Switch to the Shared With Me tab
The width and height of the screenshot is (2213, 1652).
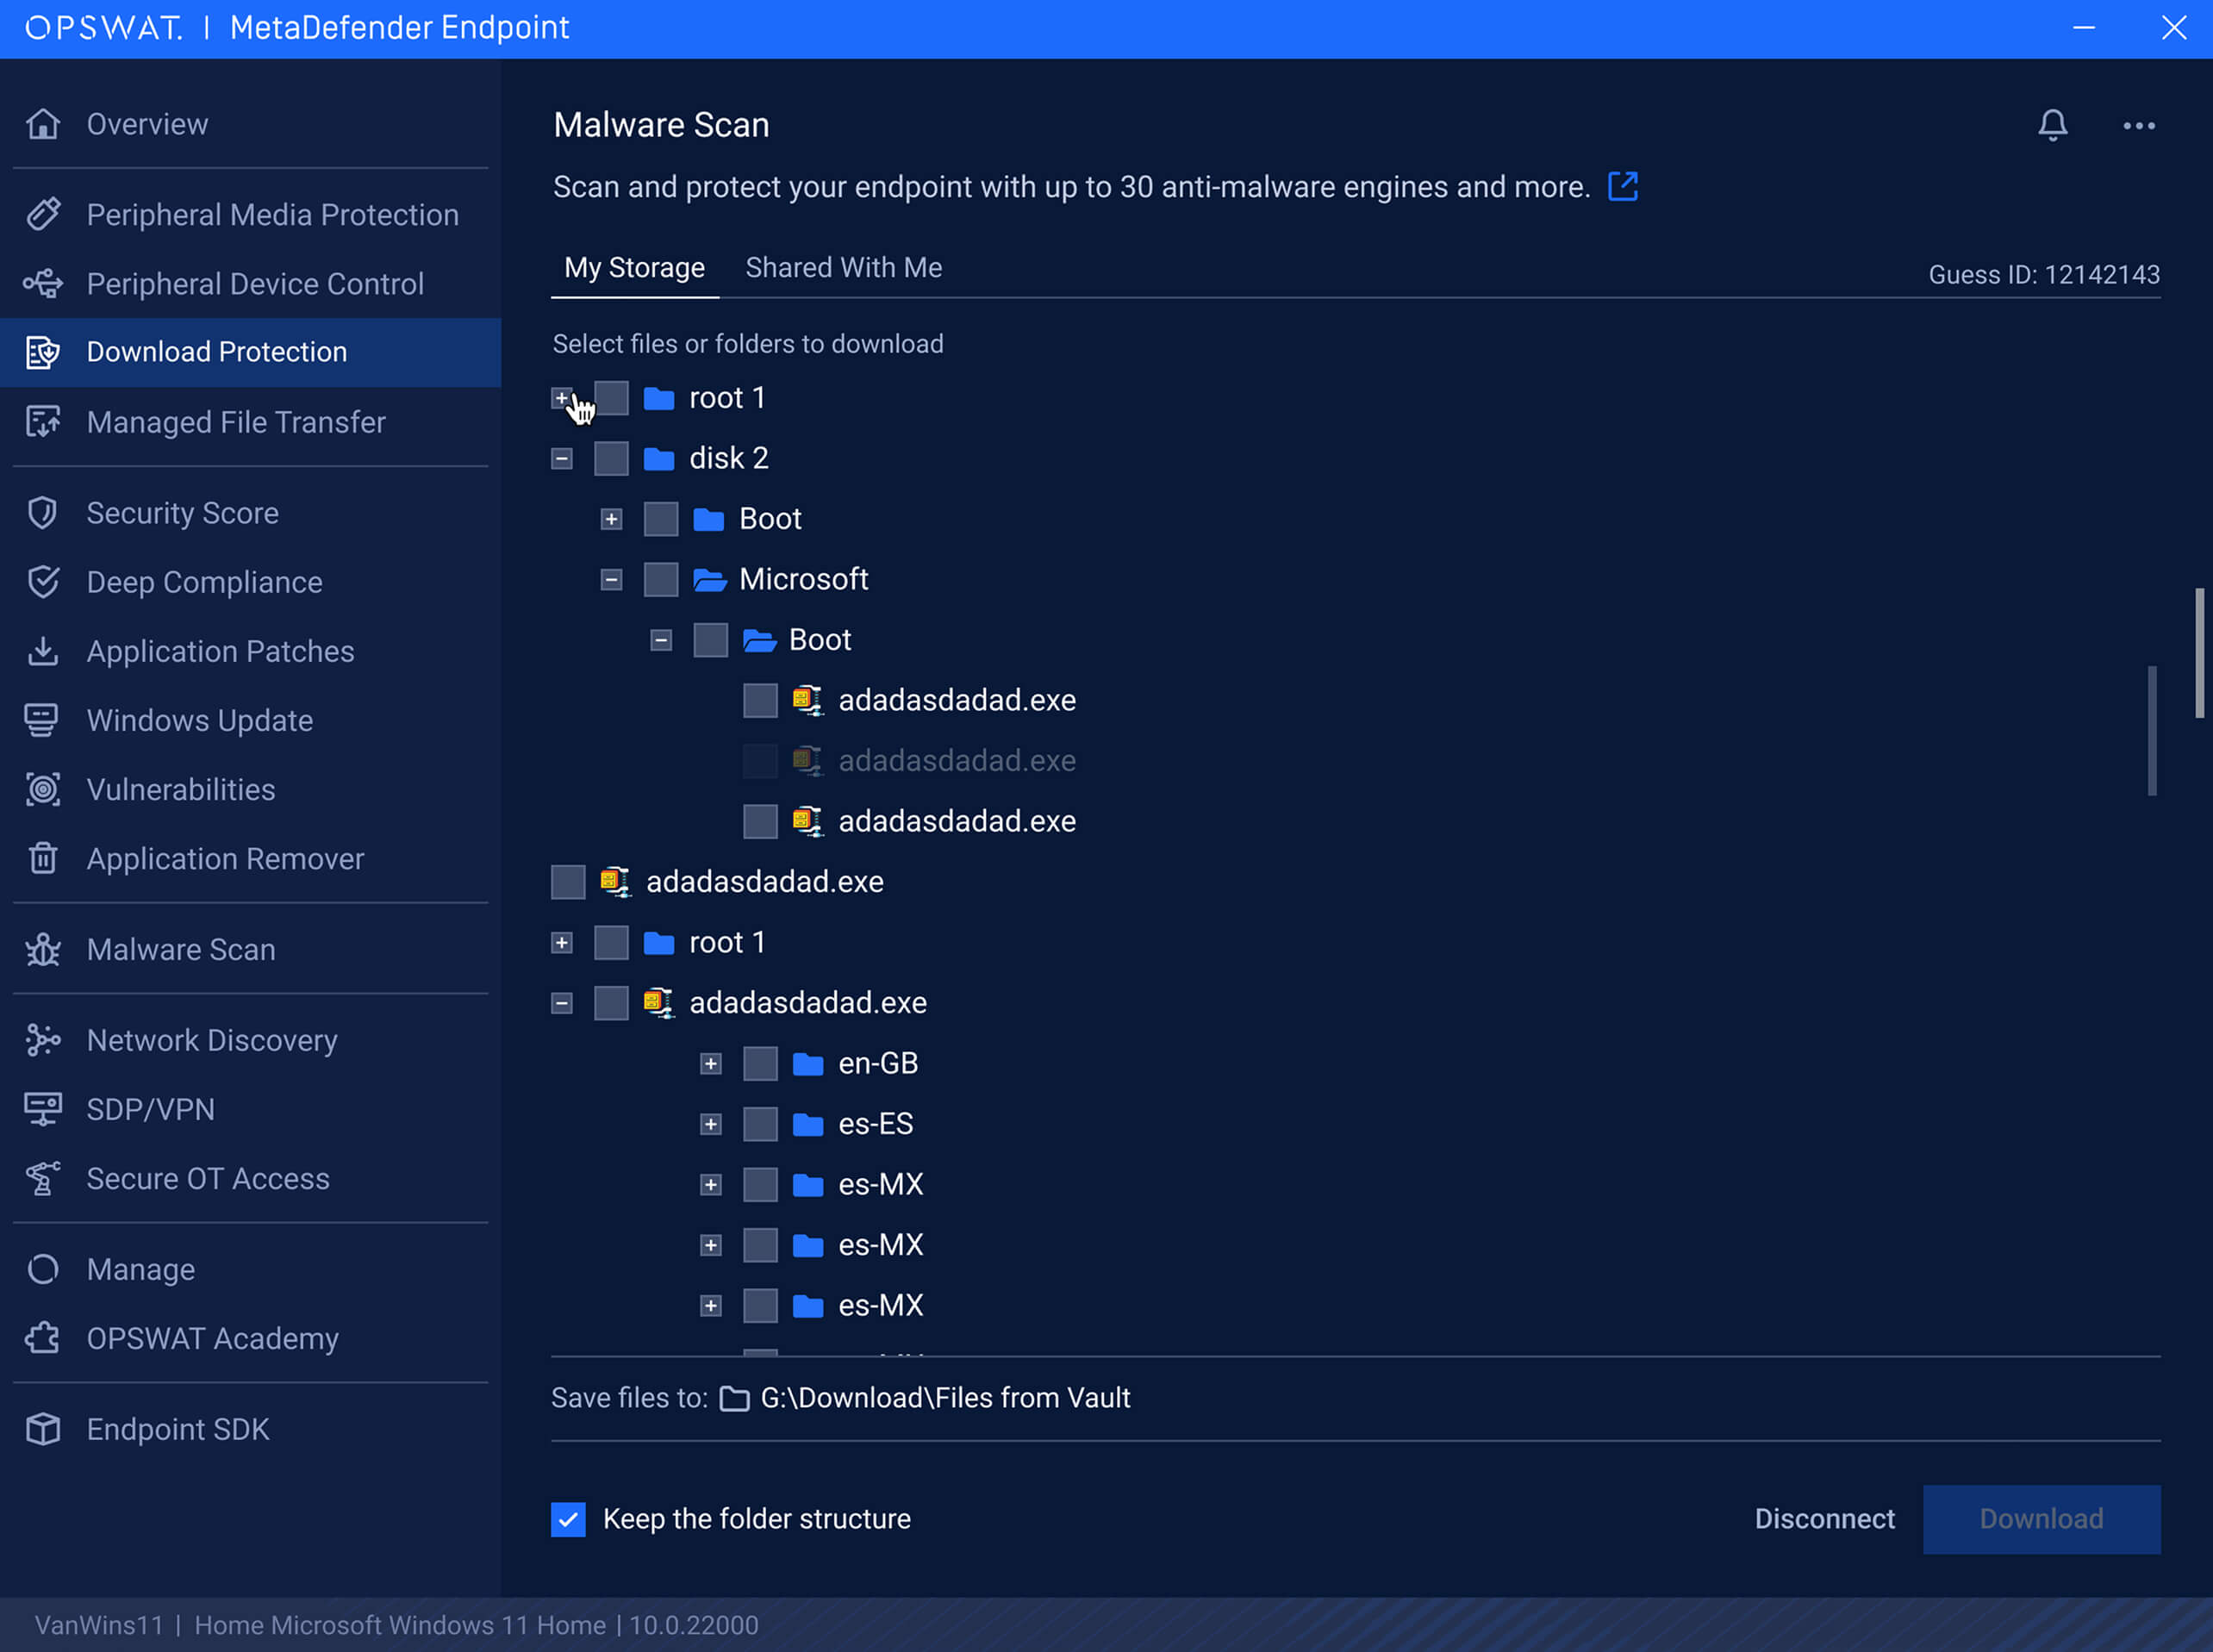[x=843, y=268]
